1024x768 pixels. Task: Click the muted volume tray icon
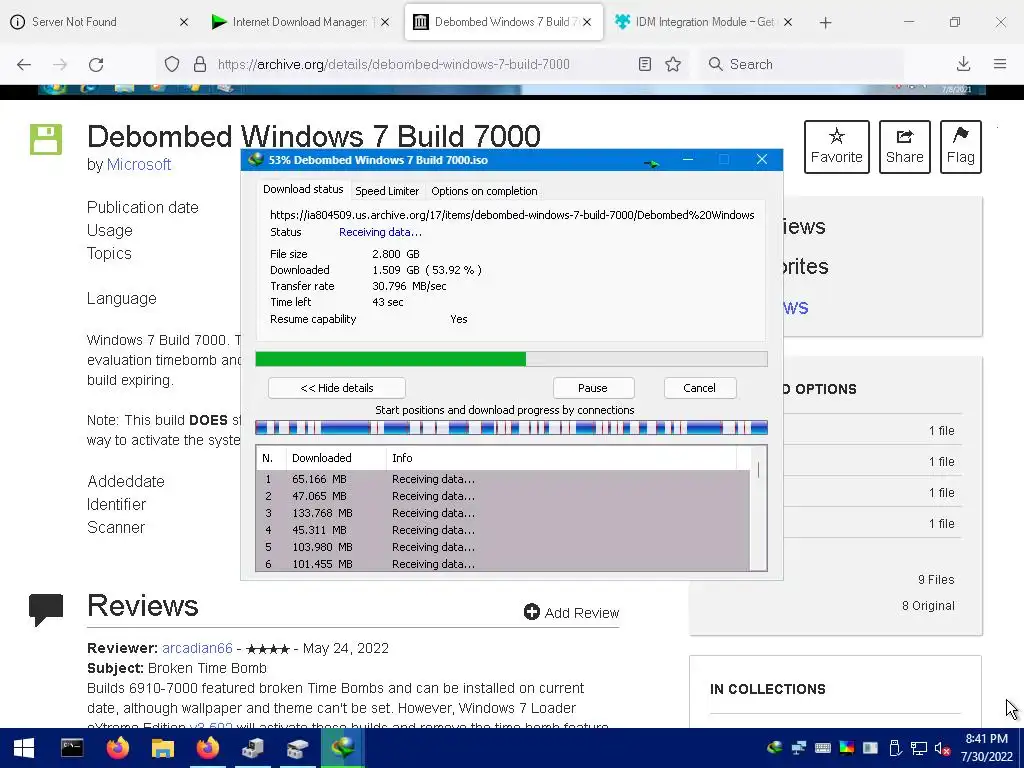(x=942, y=748)
